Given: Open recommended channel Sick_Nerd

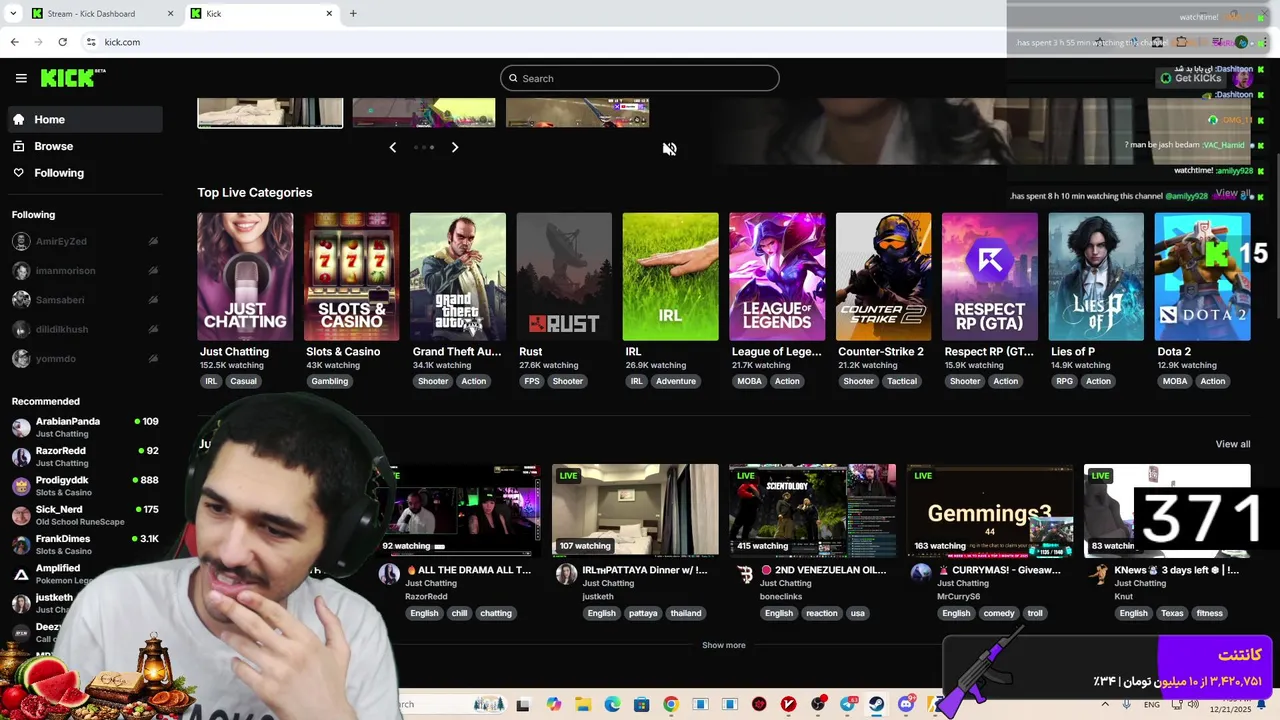Looking at the screenshot, I should [85, 515].
